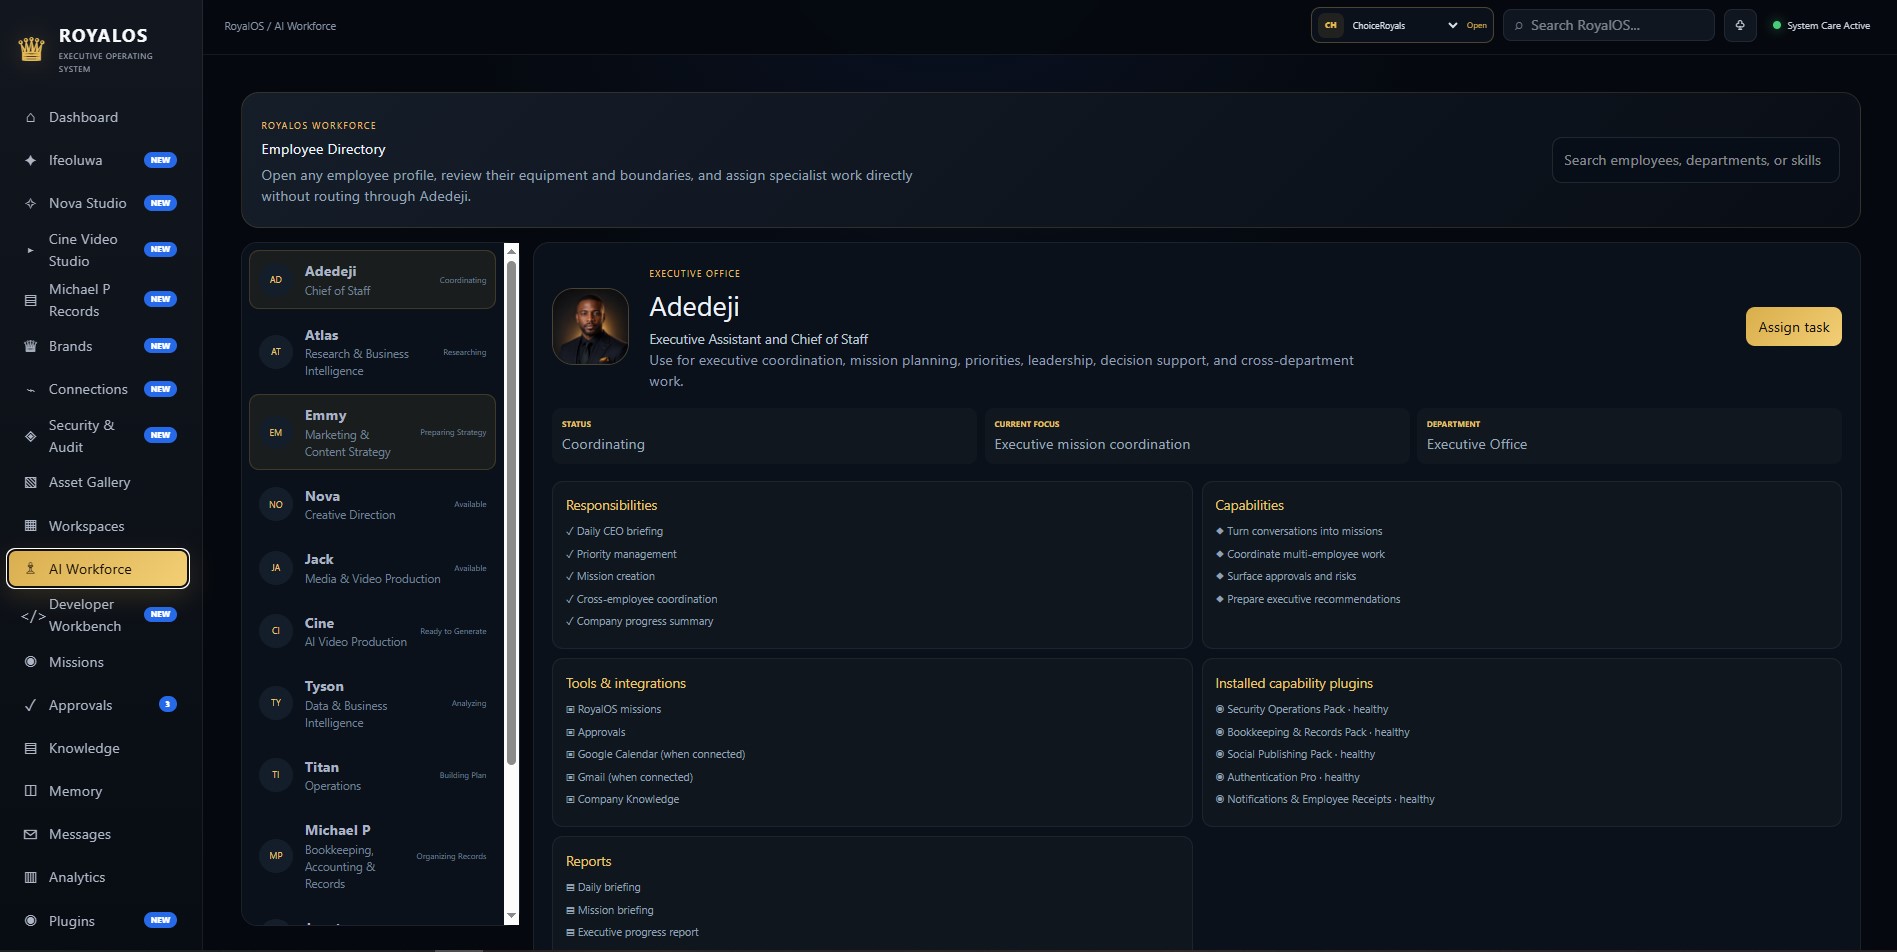Image resolution: width=1897 pixels, height=952 pixels.
Task: Click the Missions target icon
Action: [x=30, y=662]
